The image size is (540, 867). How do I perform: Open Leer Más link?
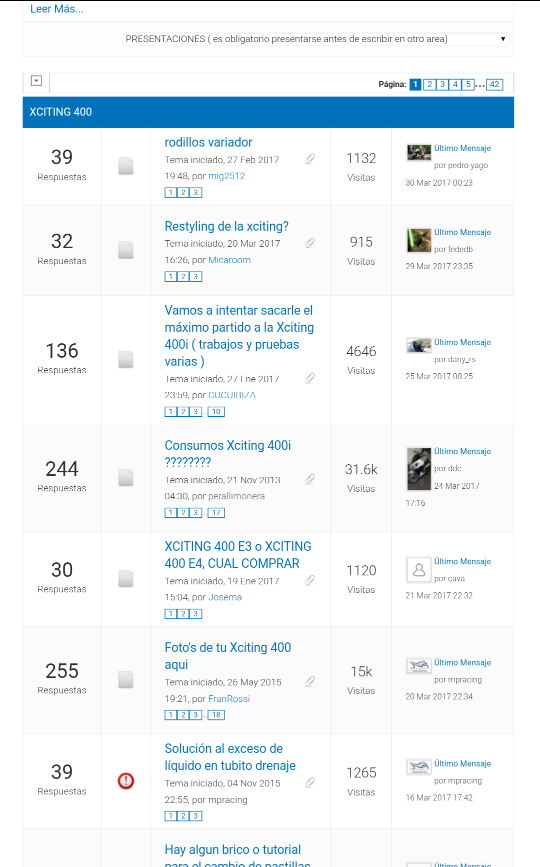pyautogui.click(x=56, y=9)
